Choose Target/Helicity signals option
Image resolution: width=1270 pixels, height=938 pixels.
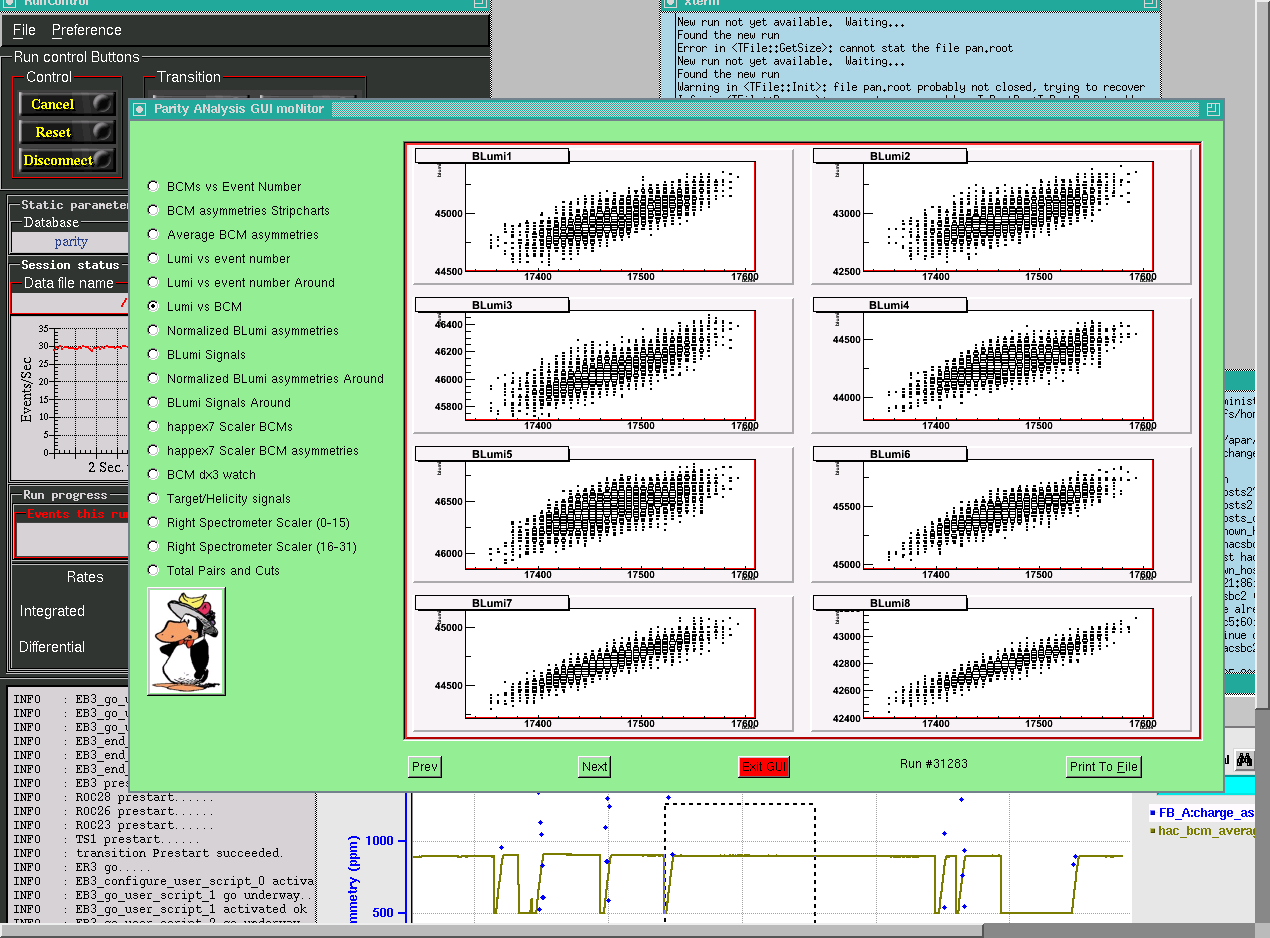153,498
